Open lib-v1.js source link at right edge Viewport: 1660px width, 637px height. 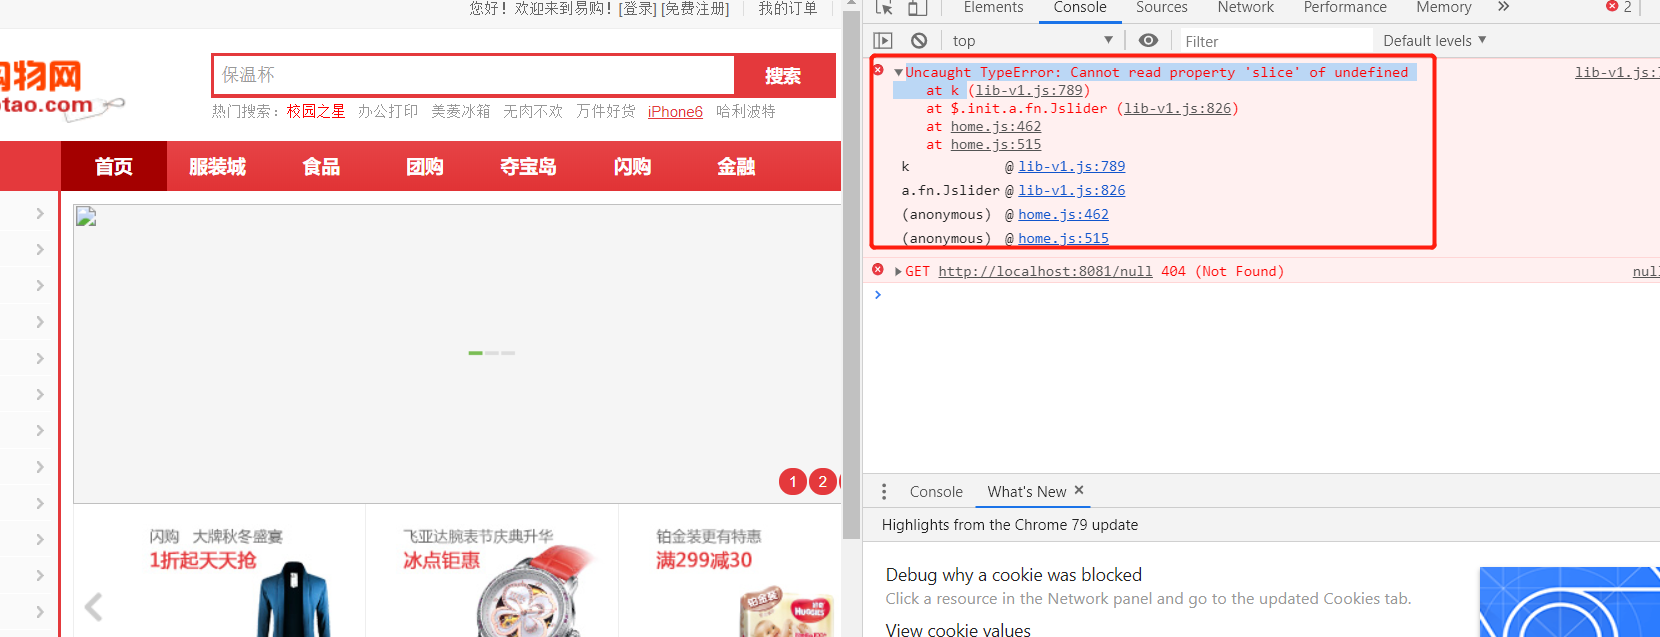(x=1617, y=72)
